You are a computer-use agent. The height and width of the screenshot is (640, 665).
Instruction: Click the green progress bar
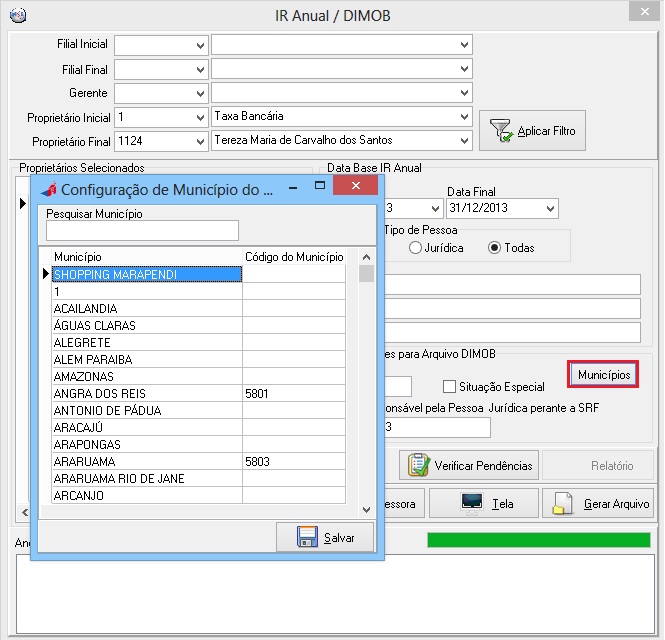[538, 540]
